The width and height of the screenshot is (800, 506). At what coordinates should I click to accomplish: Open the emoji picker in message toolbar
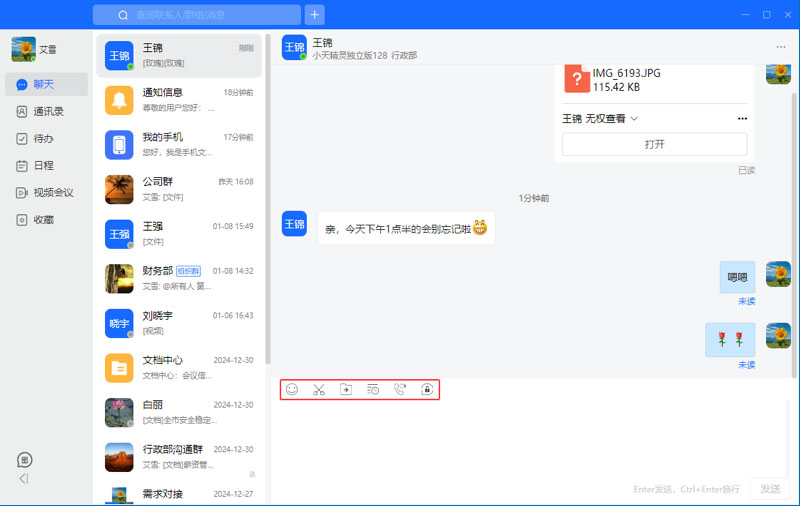tap(292, 390)
